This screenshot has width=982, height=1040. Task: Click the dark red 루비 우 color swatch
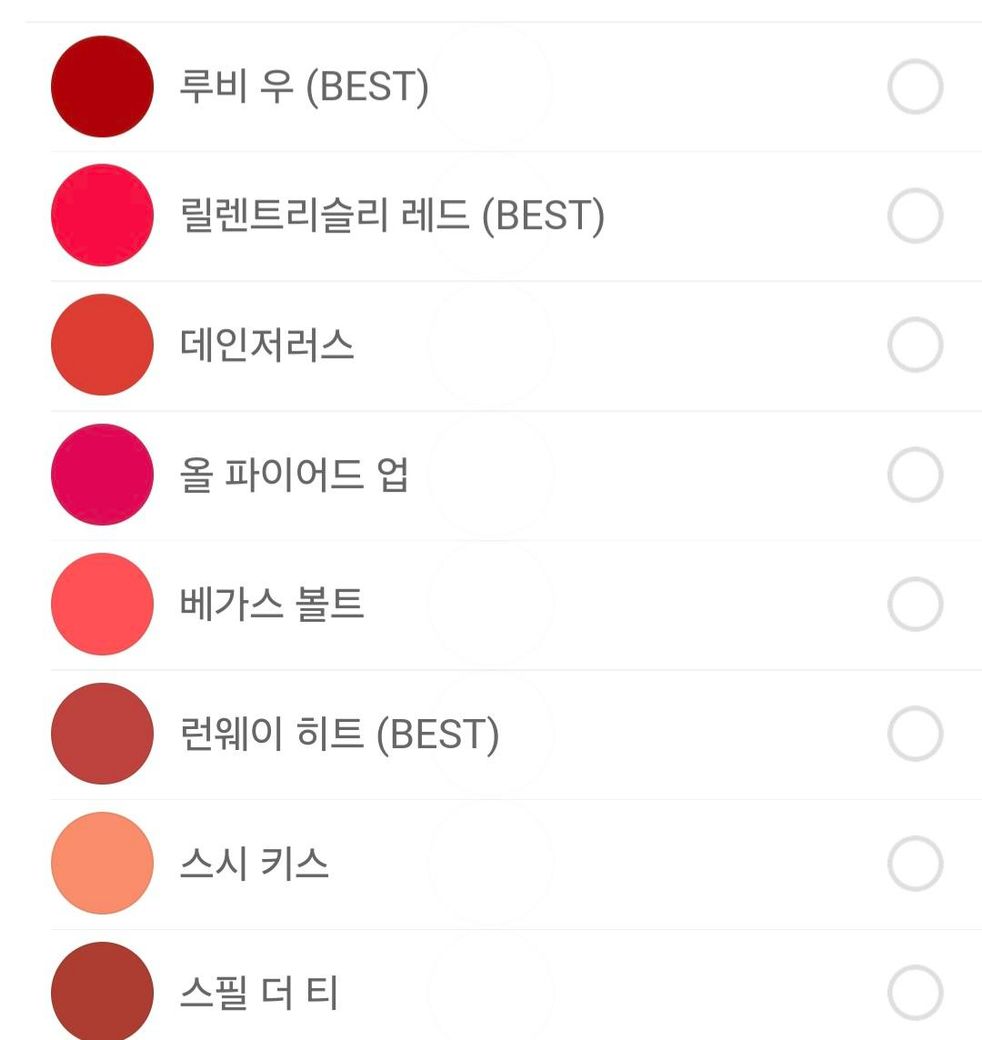(102, 87)
